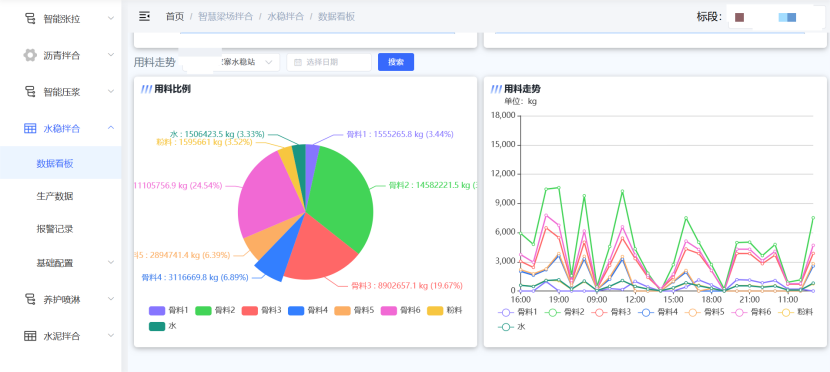This screenshot has width=830, height=372.
Task: Click the 水稳拌合 table icon
Action: pos(30,128)
